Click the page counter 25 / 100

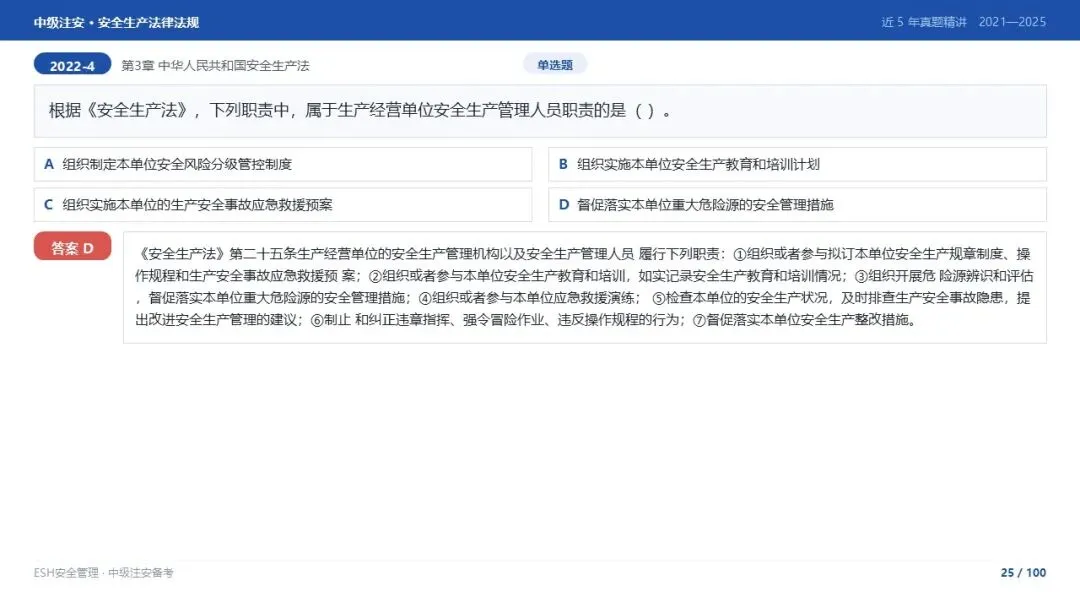tap(1024, 573)
